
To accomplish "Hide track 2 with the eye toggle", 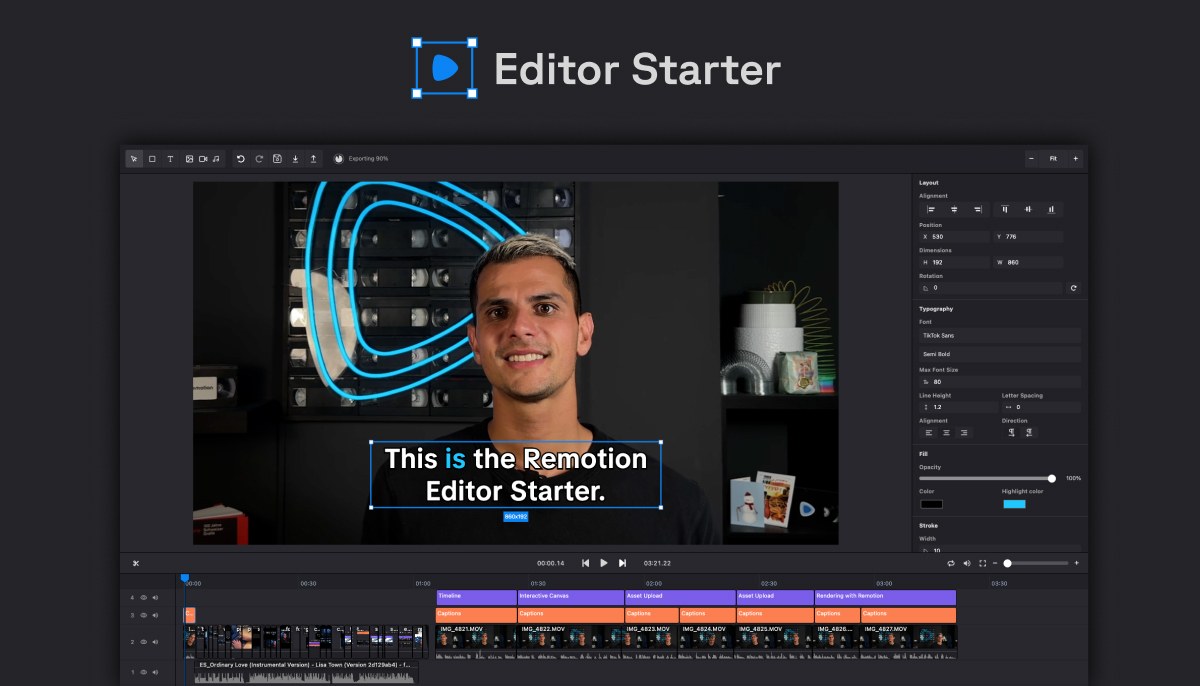I will [144, 642].
